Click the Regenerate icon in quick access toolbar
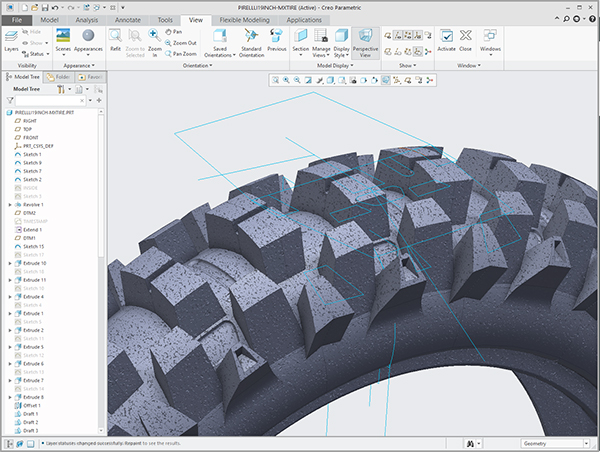Image resolution: width=600 pixels, height=452 pixels. [86, 8]
